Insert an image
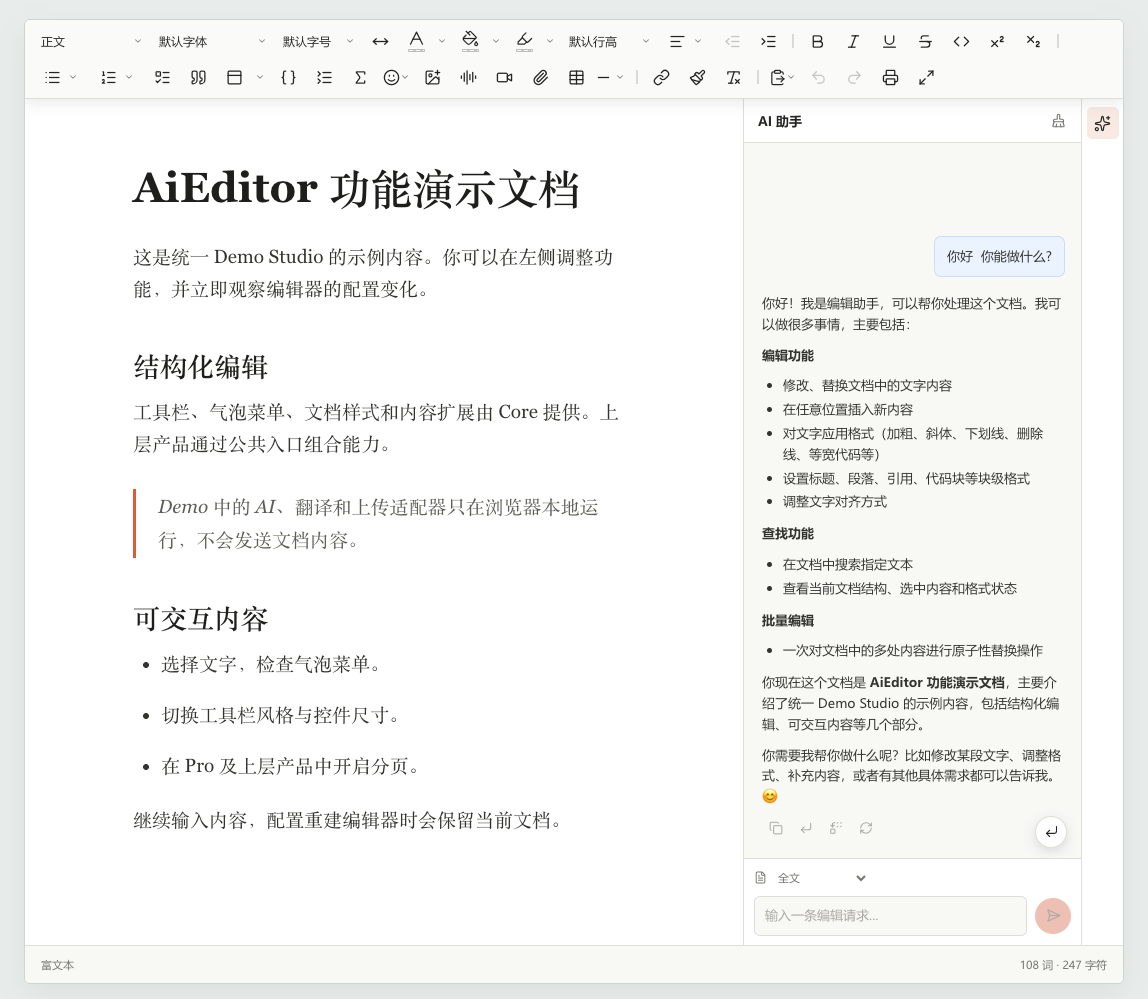 click(x=433, y=78)
